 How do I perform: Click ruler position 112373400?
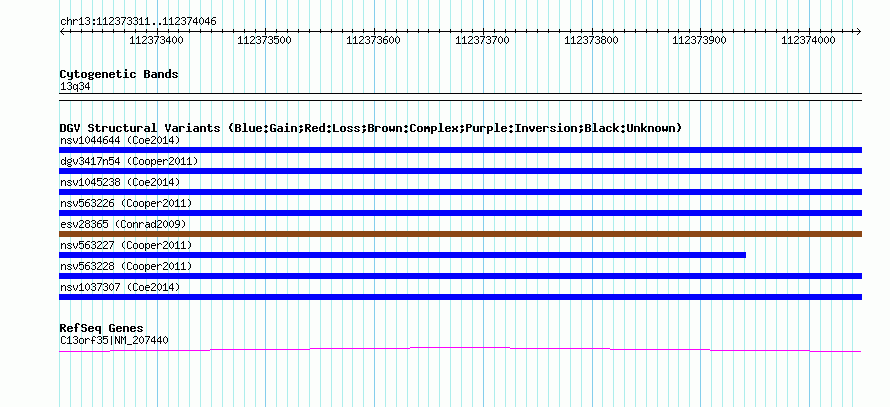click(157, 40)
